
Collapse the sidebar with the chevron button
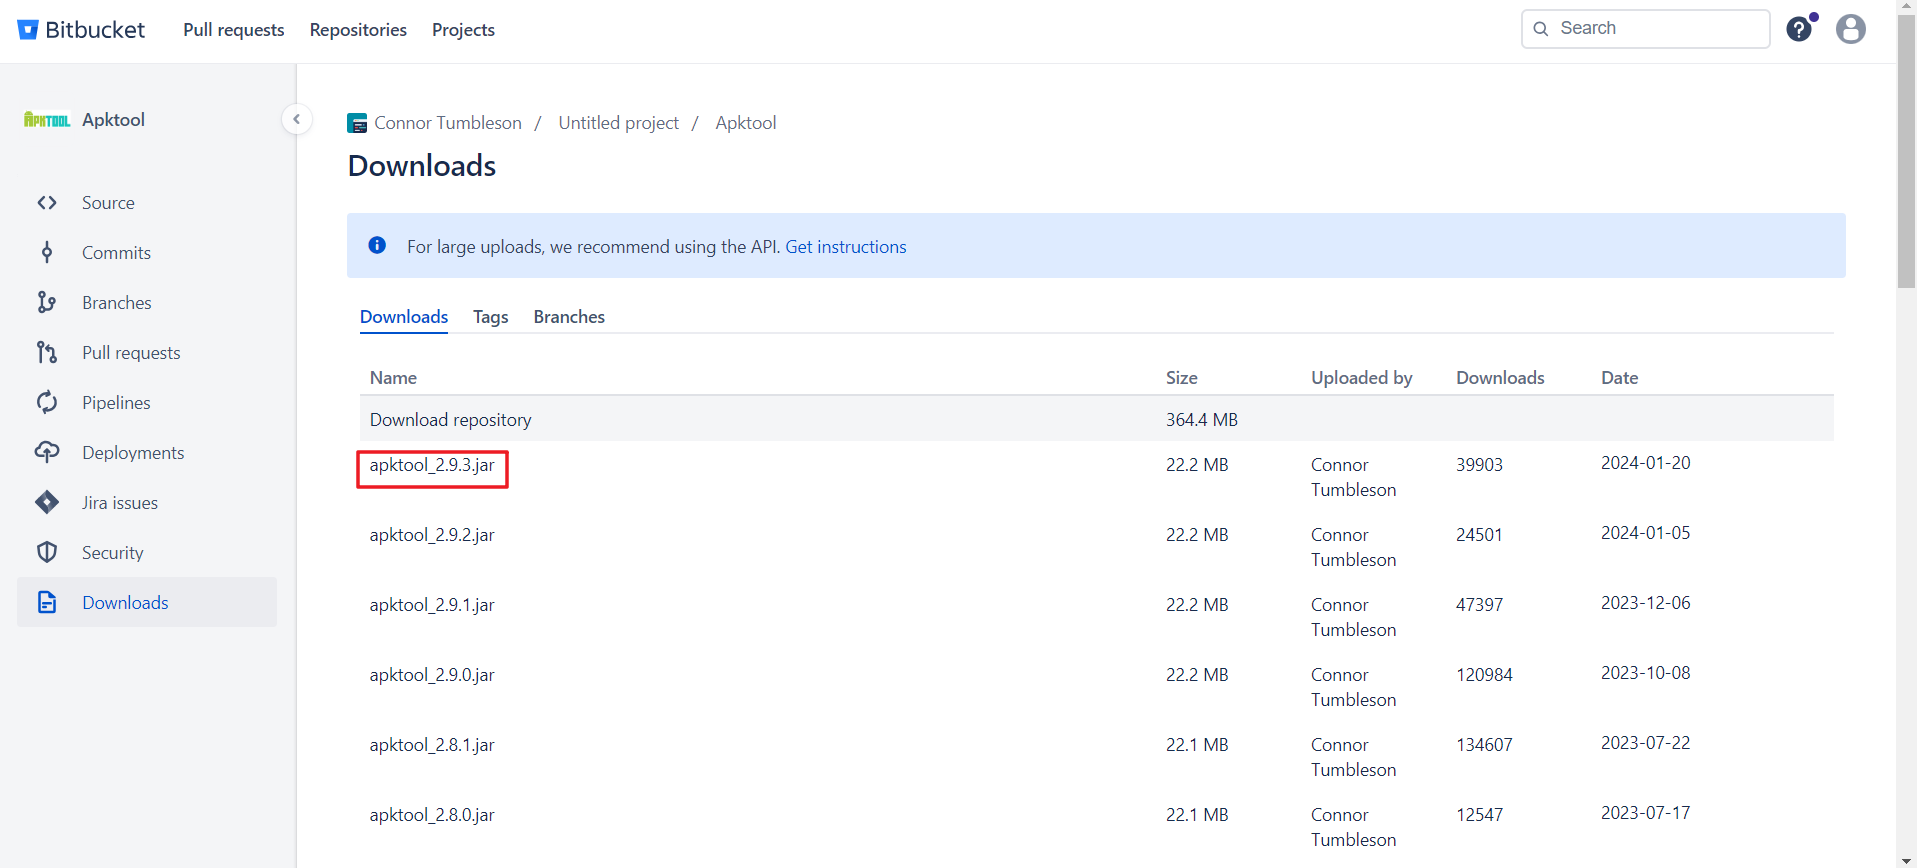coord(296,119)
